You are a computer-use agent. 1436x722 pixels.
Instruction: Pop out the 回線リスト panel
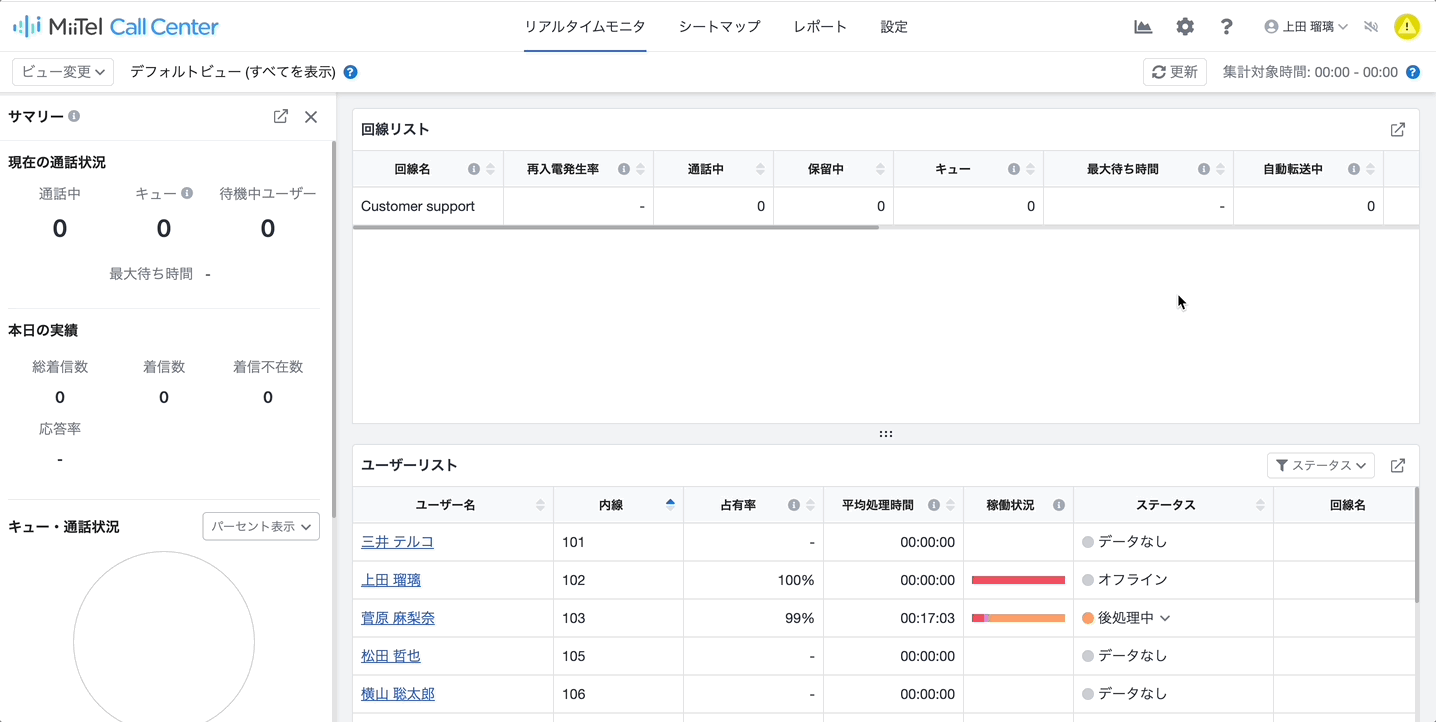click(1398, 130)
